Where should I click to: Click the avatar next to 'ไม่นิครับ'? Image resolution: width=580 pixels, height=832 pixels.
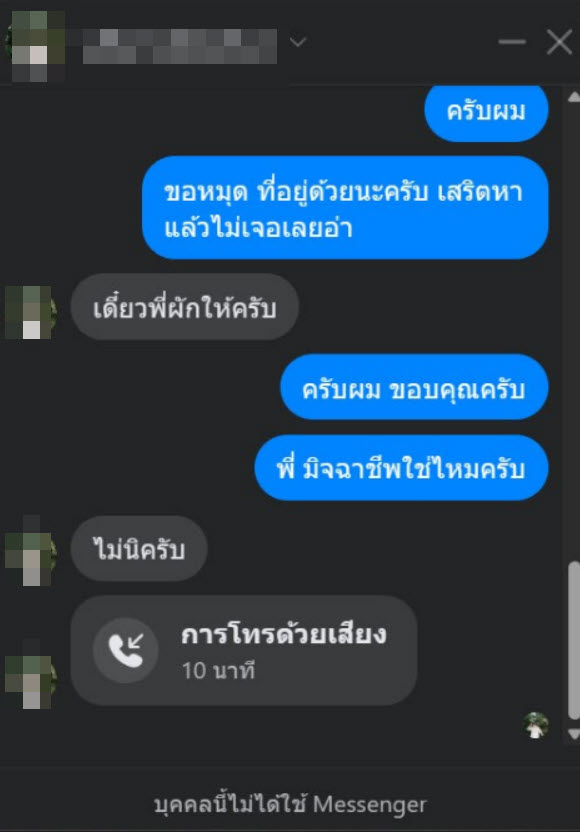click(x=31, y=552)
